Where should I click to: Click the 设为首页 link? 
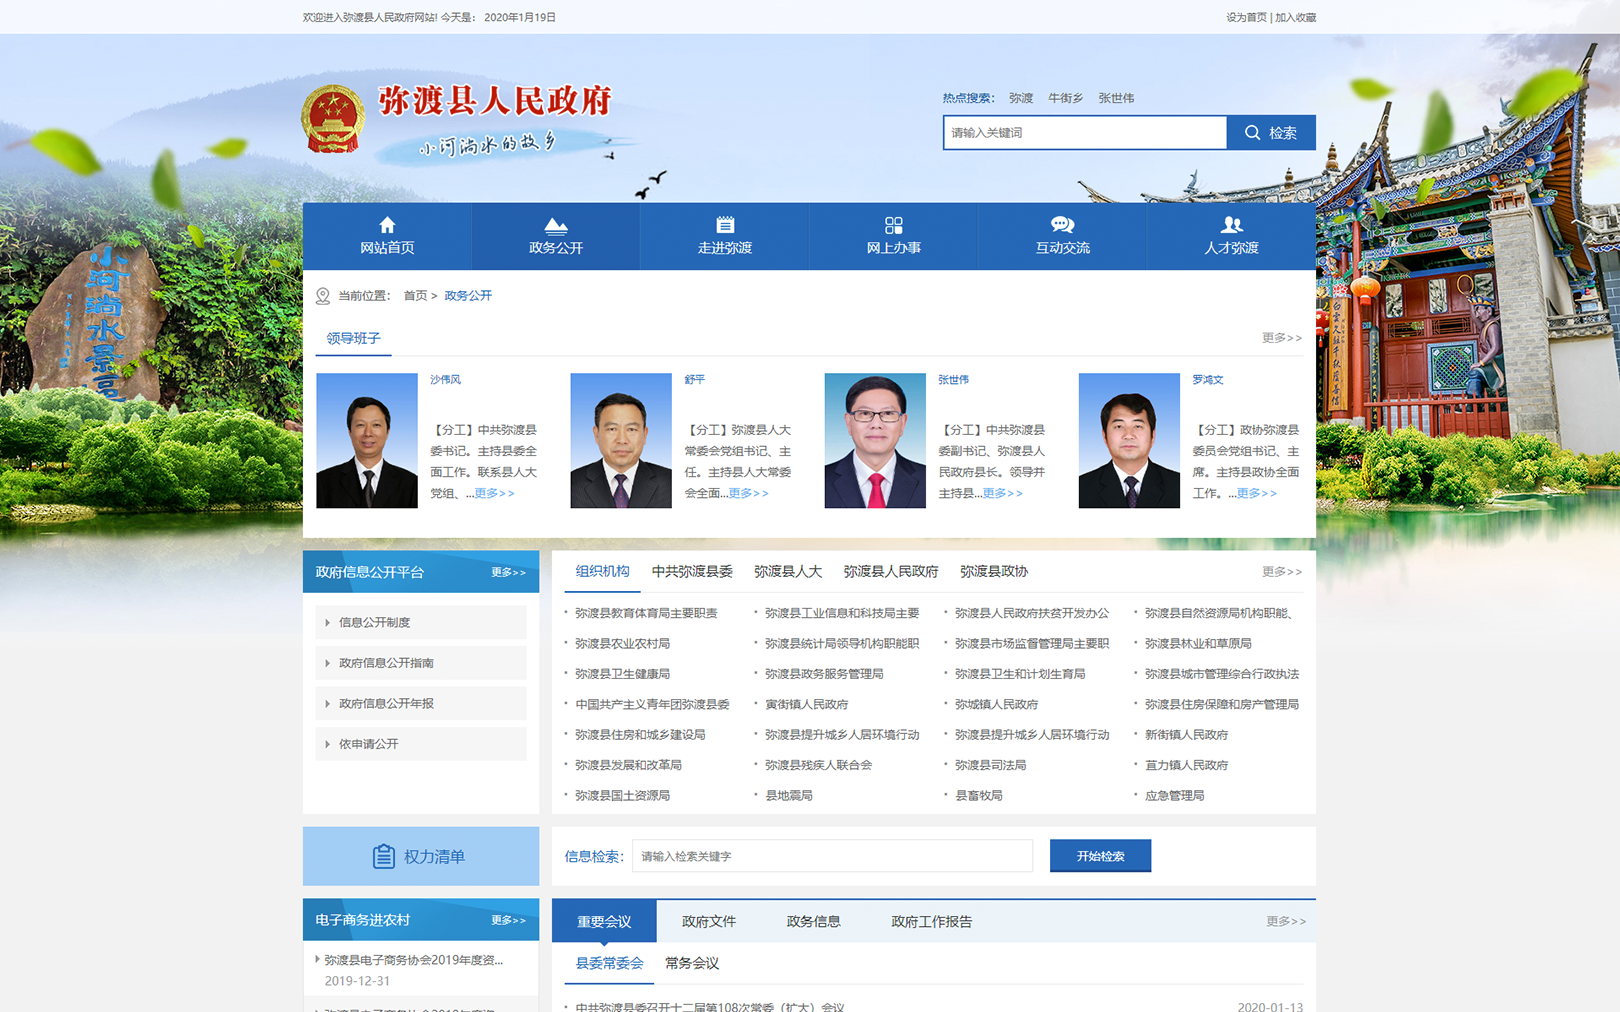1246,17
